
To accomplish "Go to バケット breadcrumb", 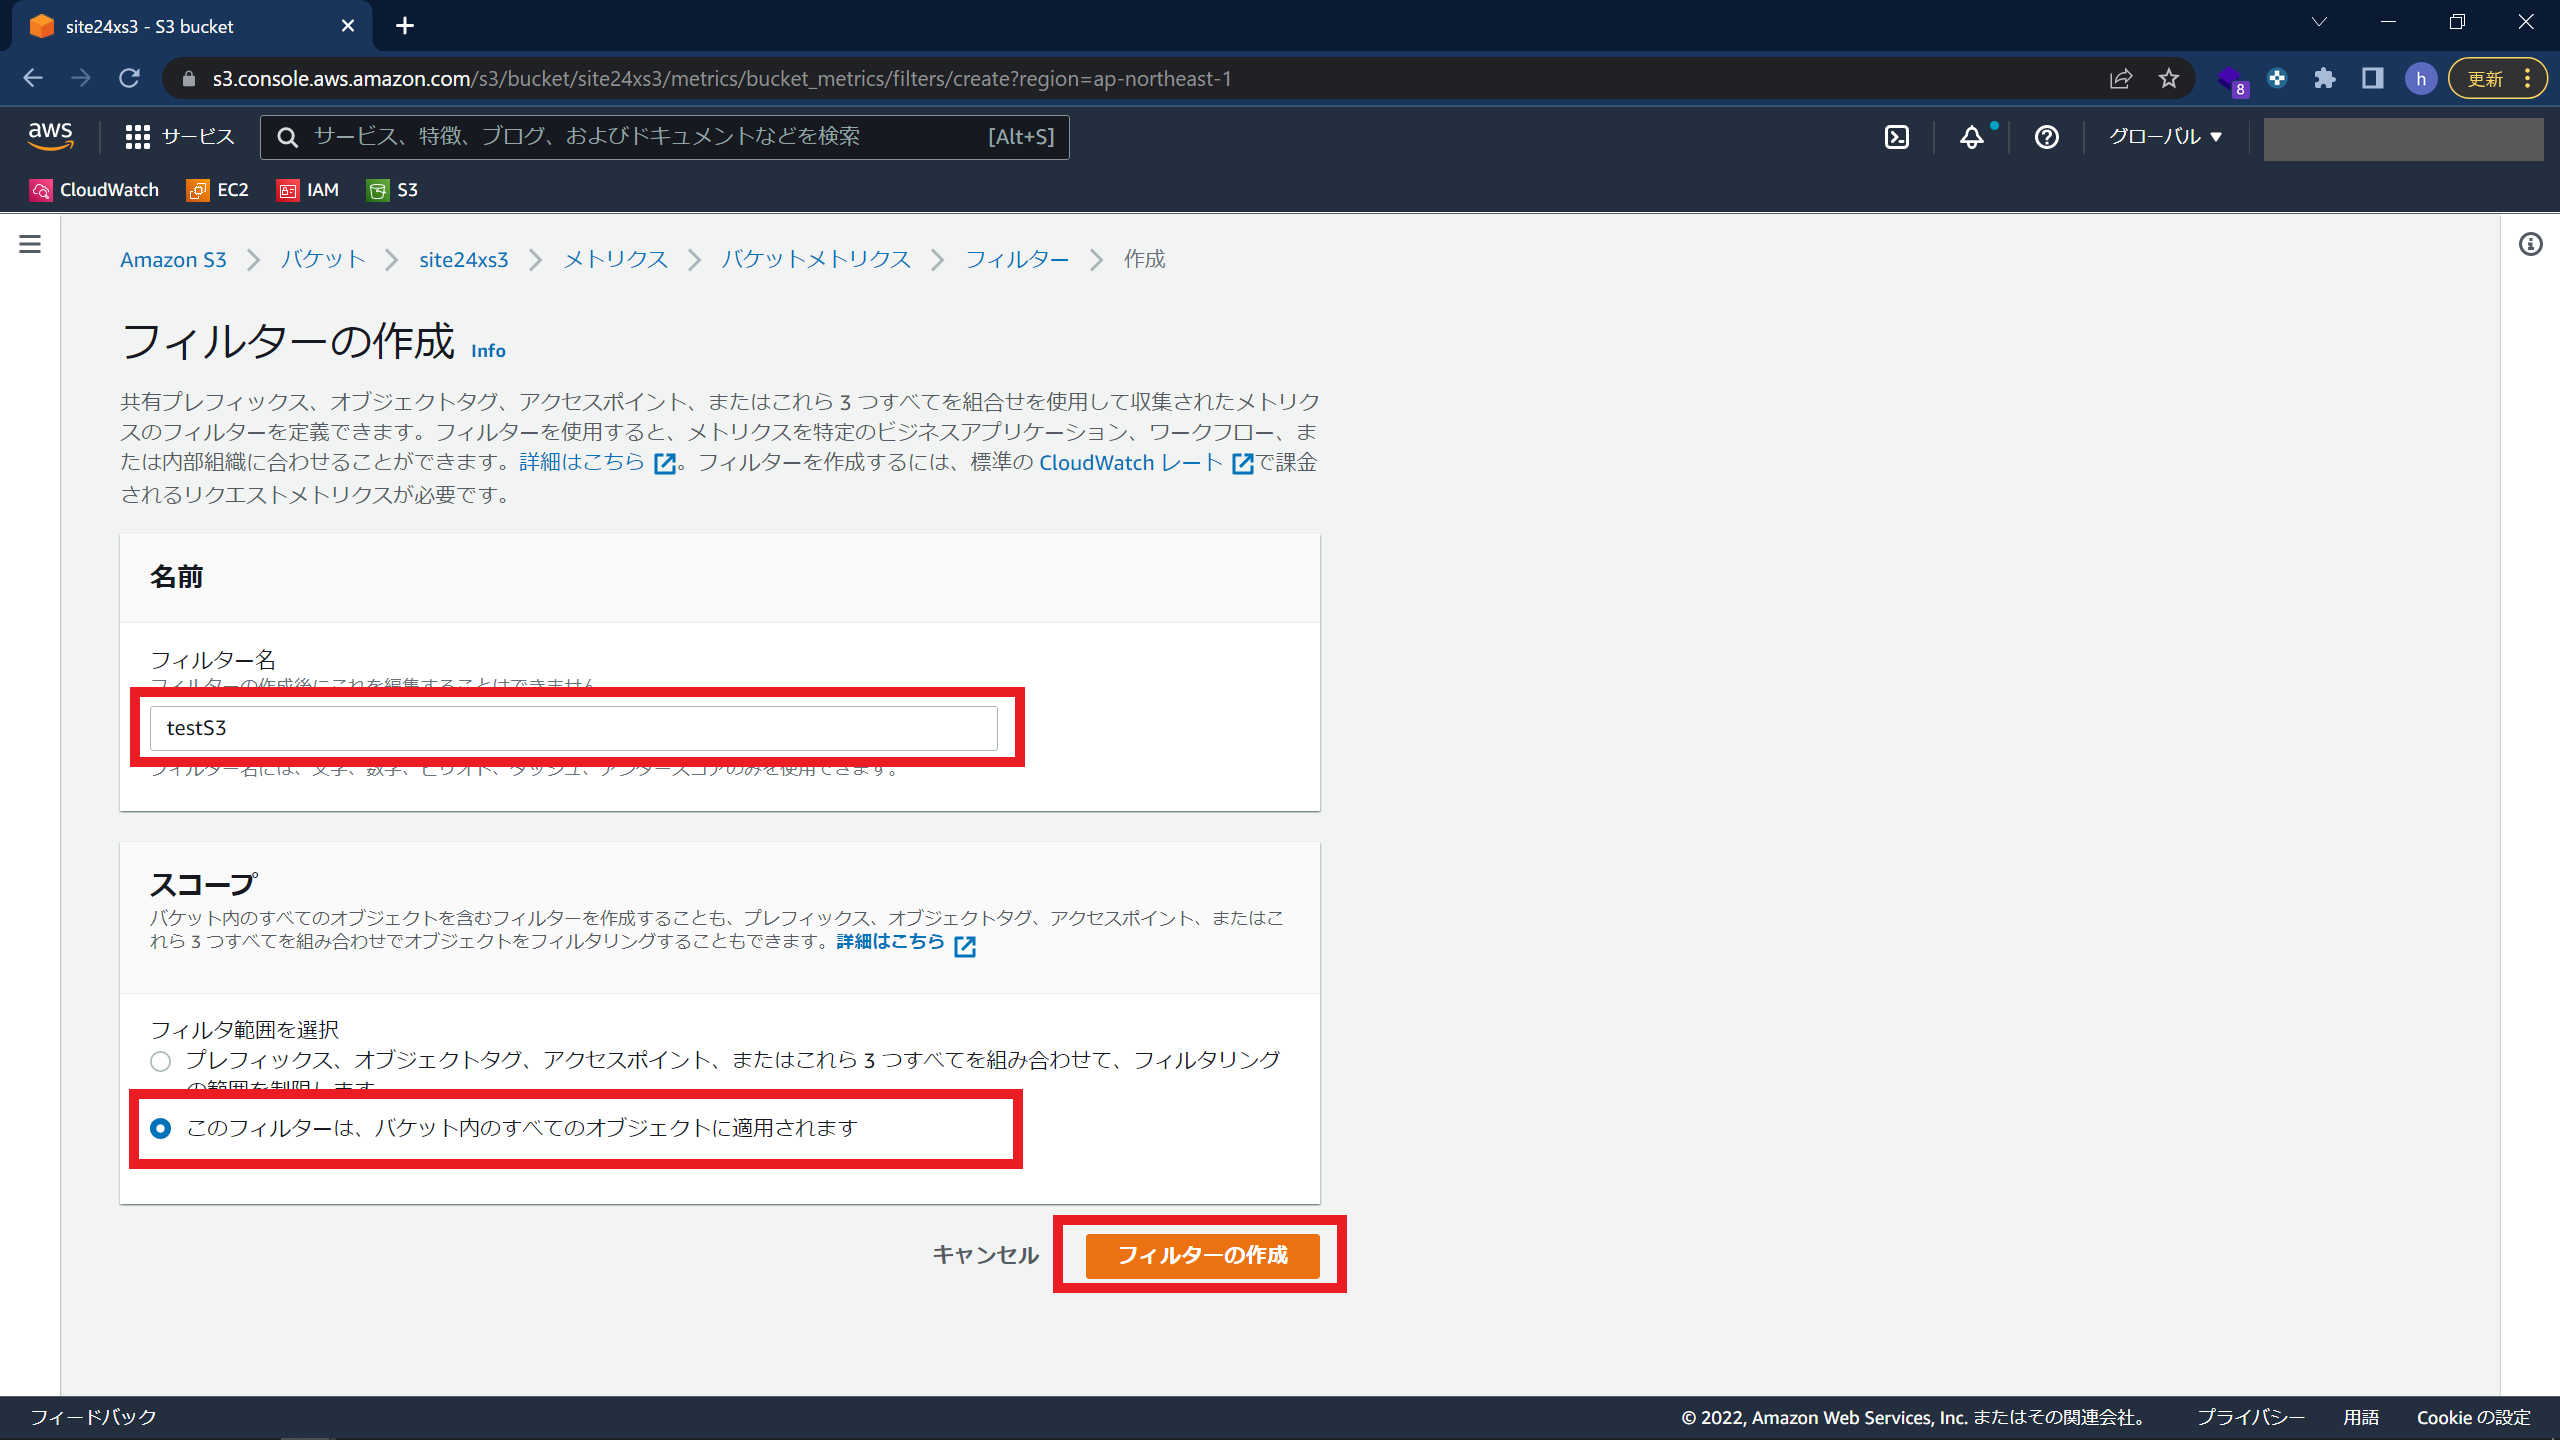I will pyautogui.click(x=322, y=260).
